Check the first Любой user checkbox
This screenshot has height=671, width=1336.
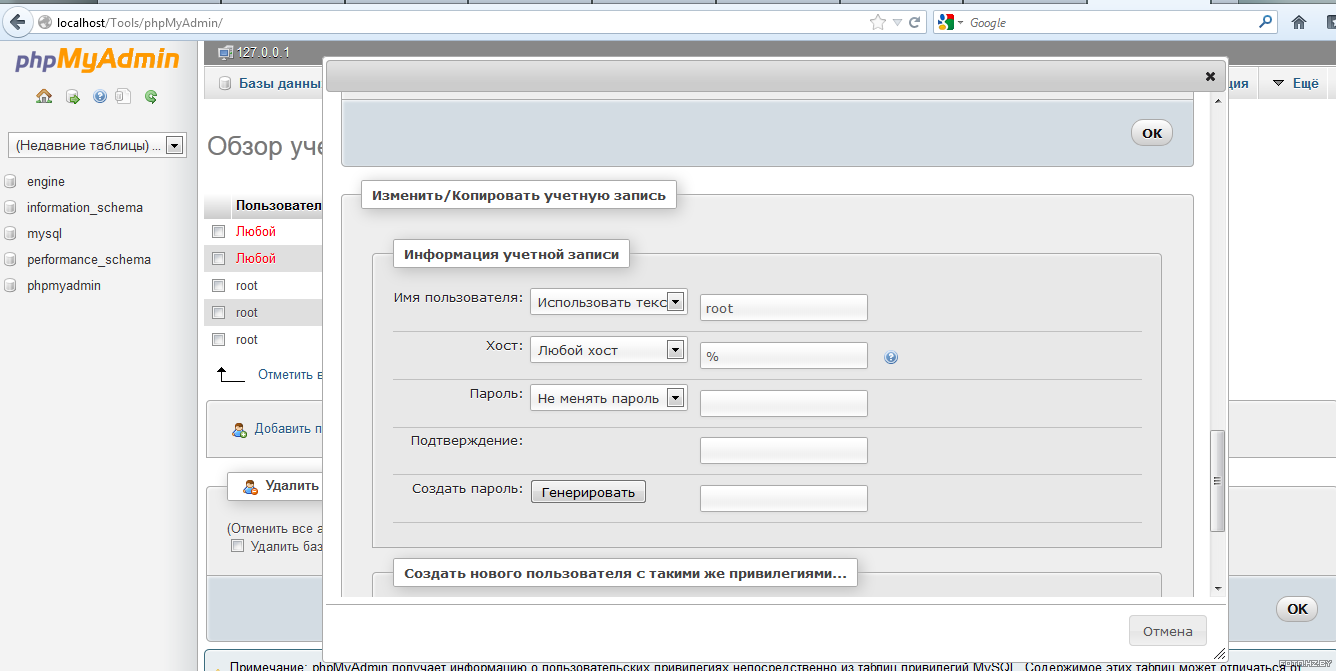point(218,232)
